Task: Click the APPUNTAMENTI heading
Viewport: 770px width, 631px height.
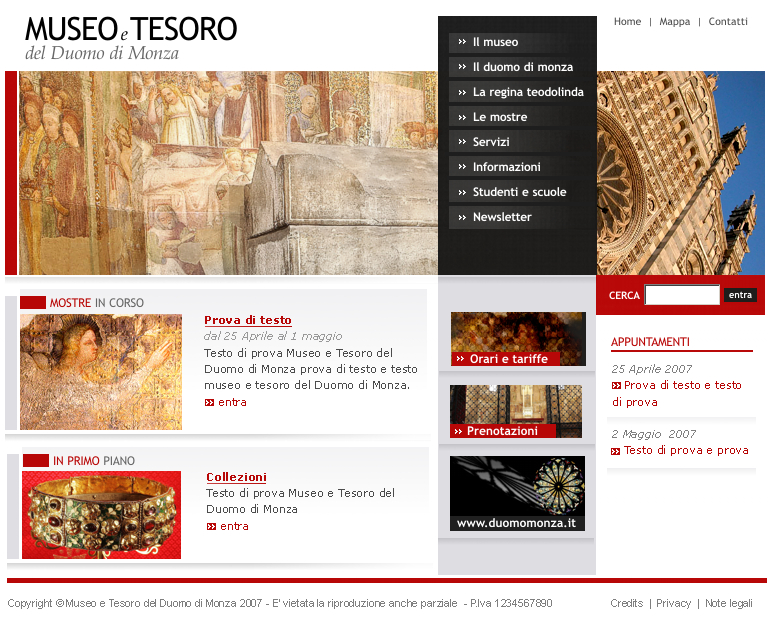Action: (650, 342)
